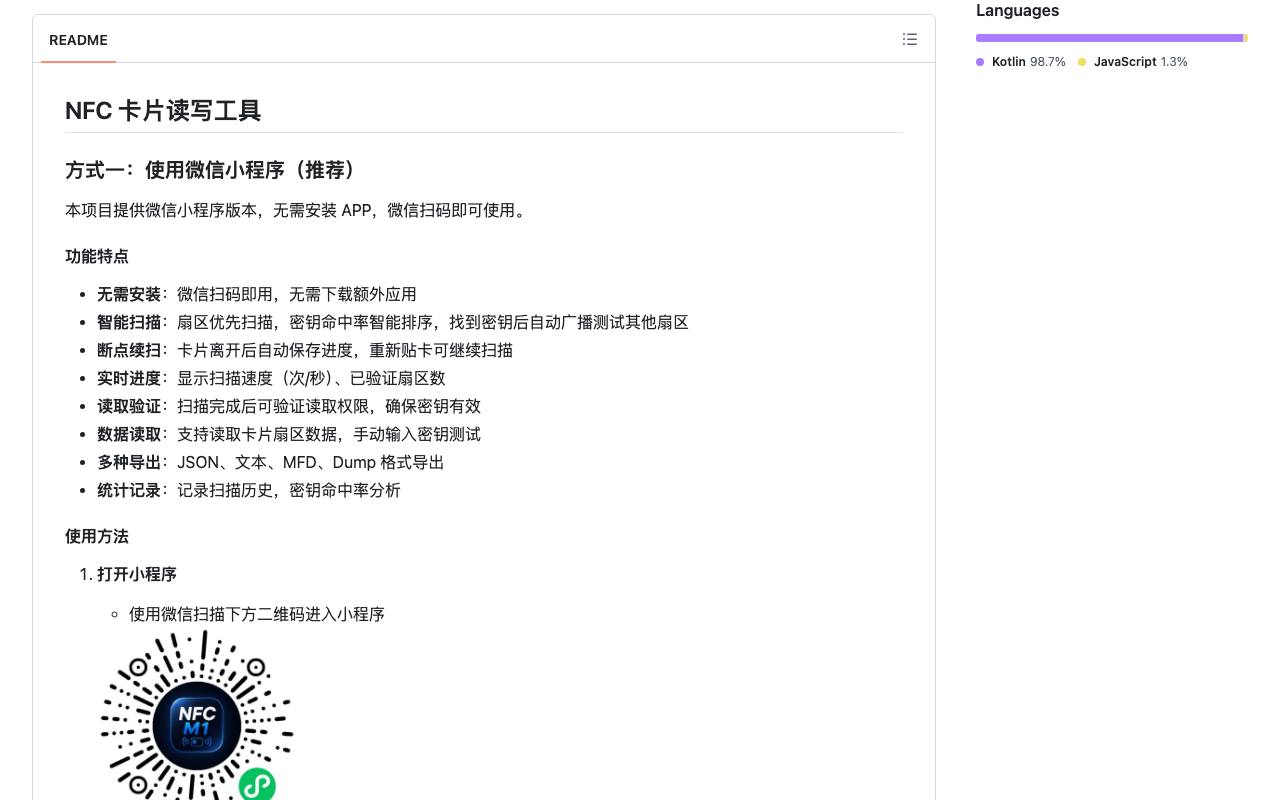Viewport: 1280px width, 800px height.
Task: Click the line "使用微信扫描下方二维码进入小程序"
Action: coord(257,614)
